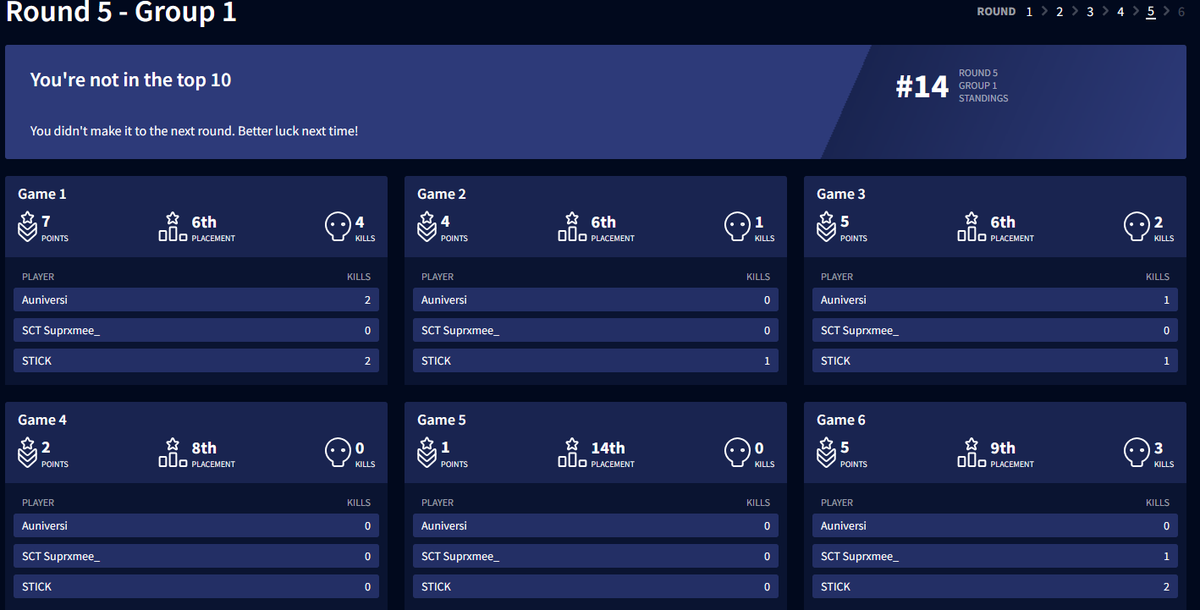Click the Game 2 kills skull icon
1200x610 pixels.
(x=737, y=227)
